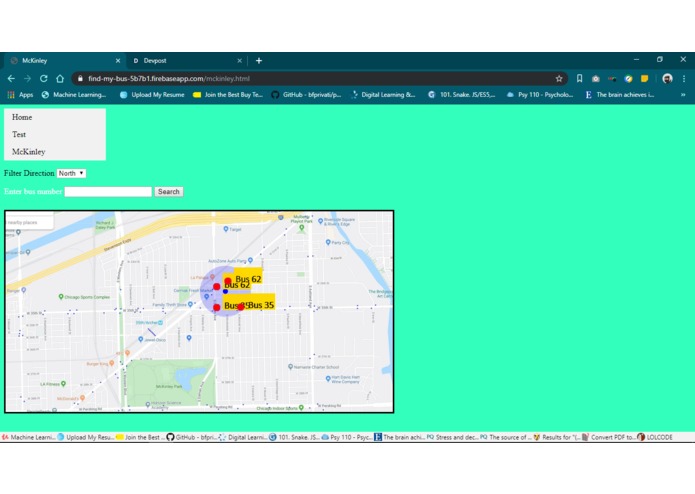The width and height of the screenshot is (695, 494).
Task: Open Psy 110 - Psychology bookmark
Action: [540, 95]
